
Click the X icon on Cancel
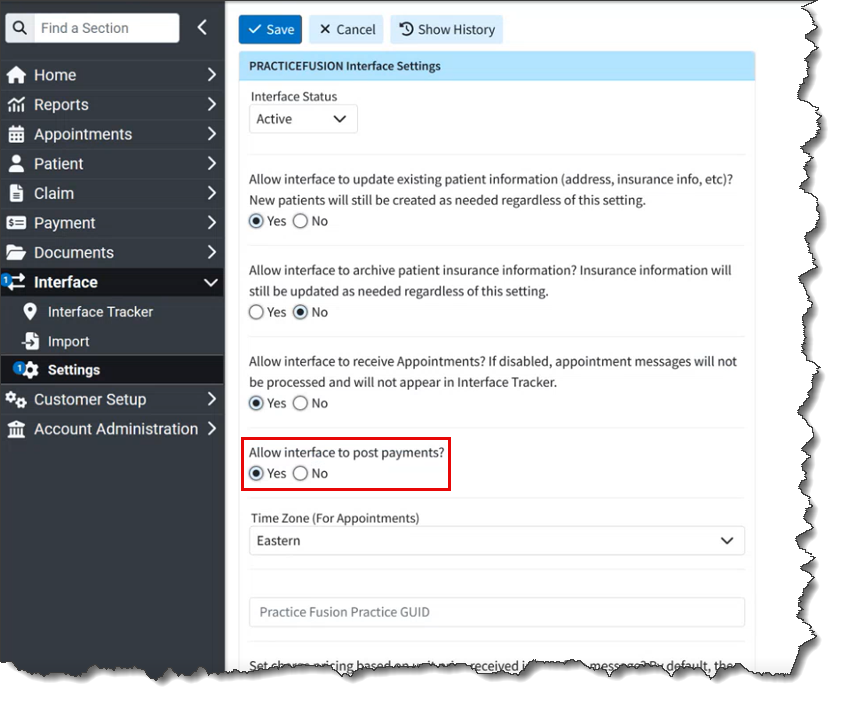tap(325, 29)
